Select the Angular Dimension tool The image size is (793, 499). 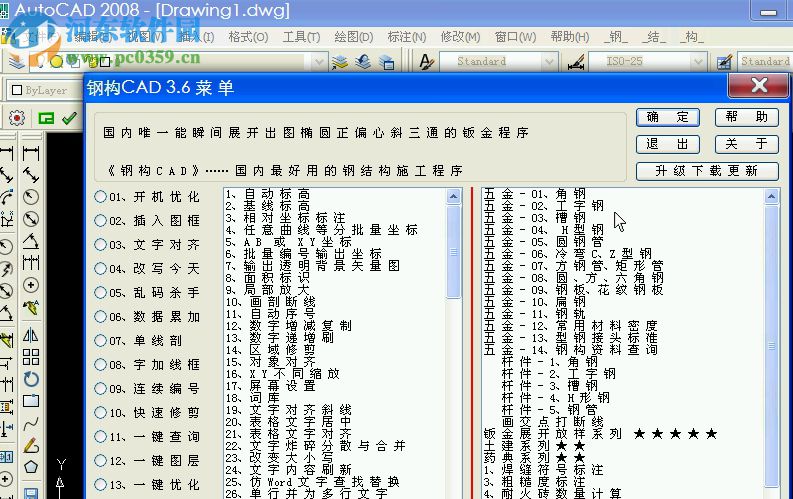tap(31, 241)
